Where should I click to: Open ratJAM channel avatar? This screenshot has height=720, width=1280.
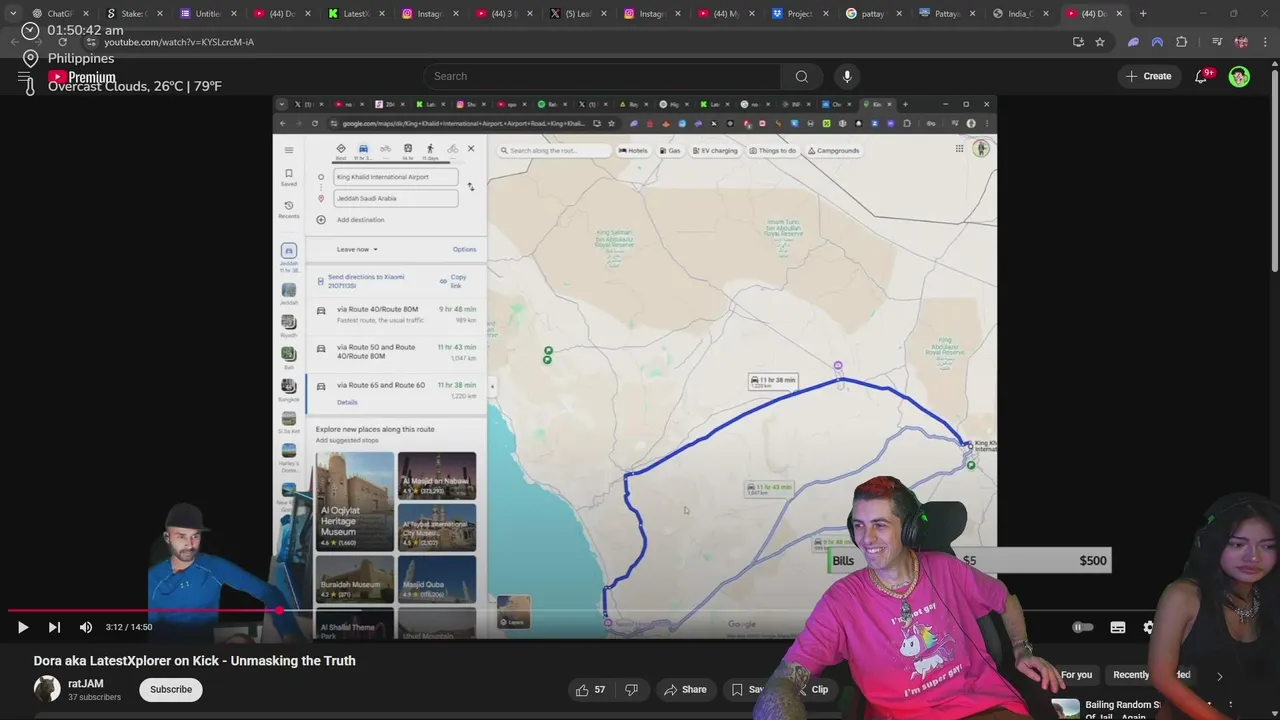pyautogui.click(x=47, y=689)
